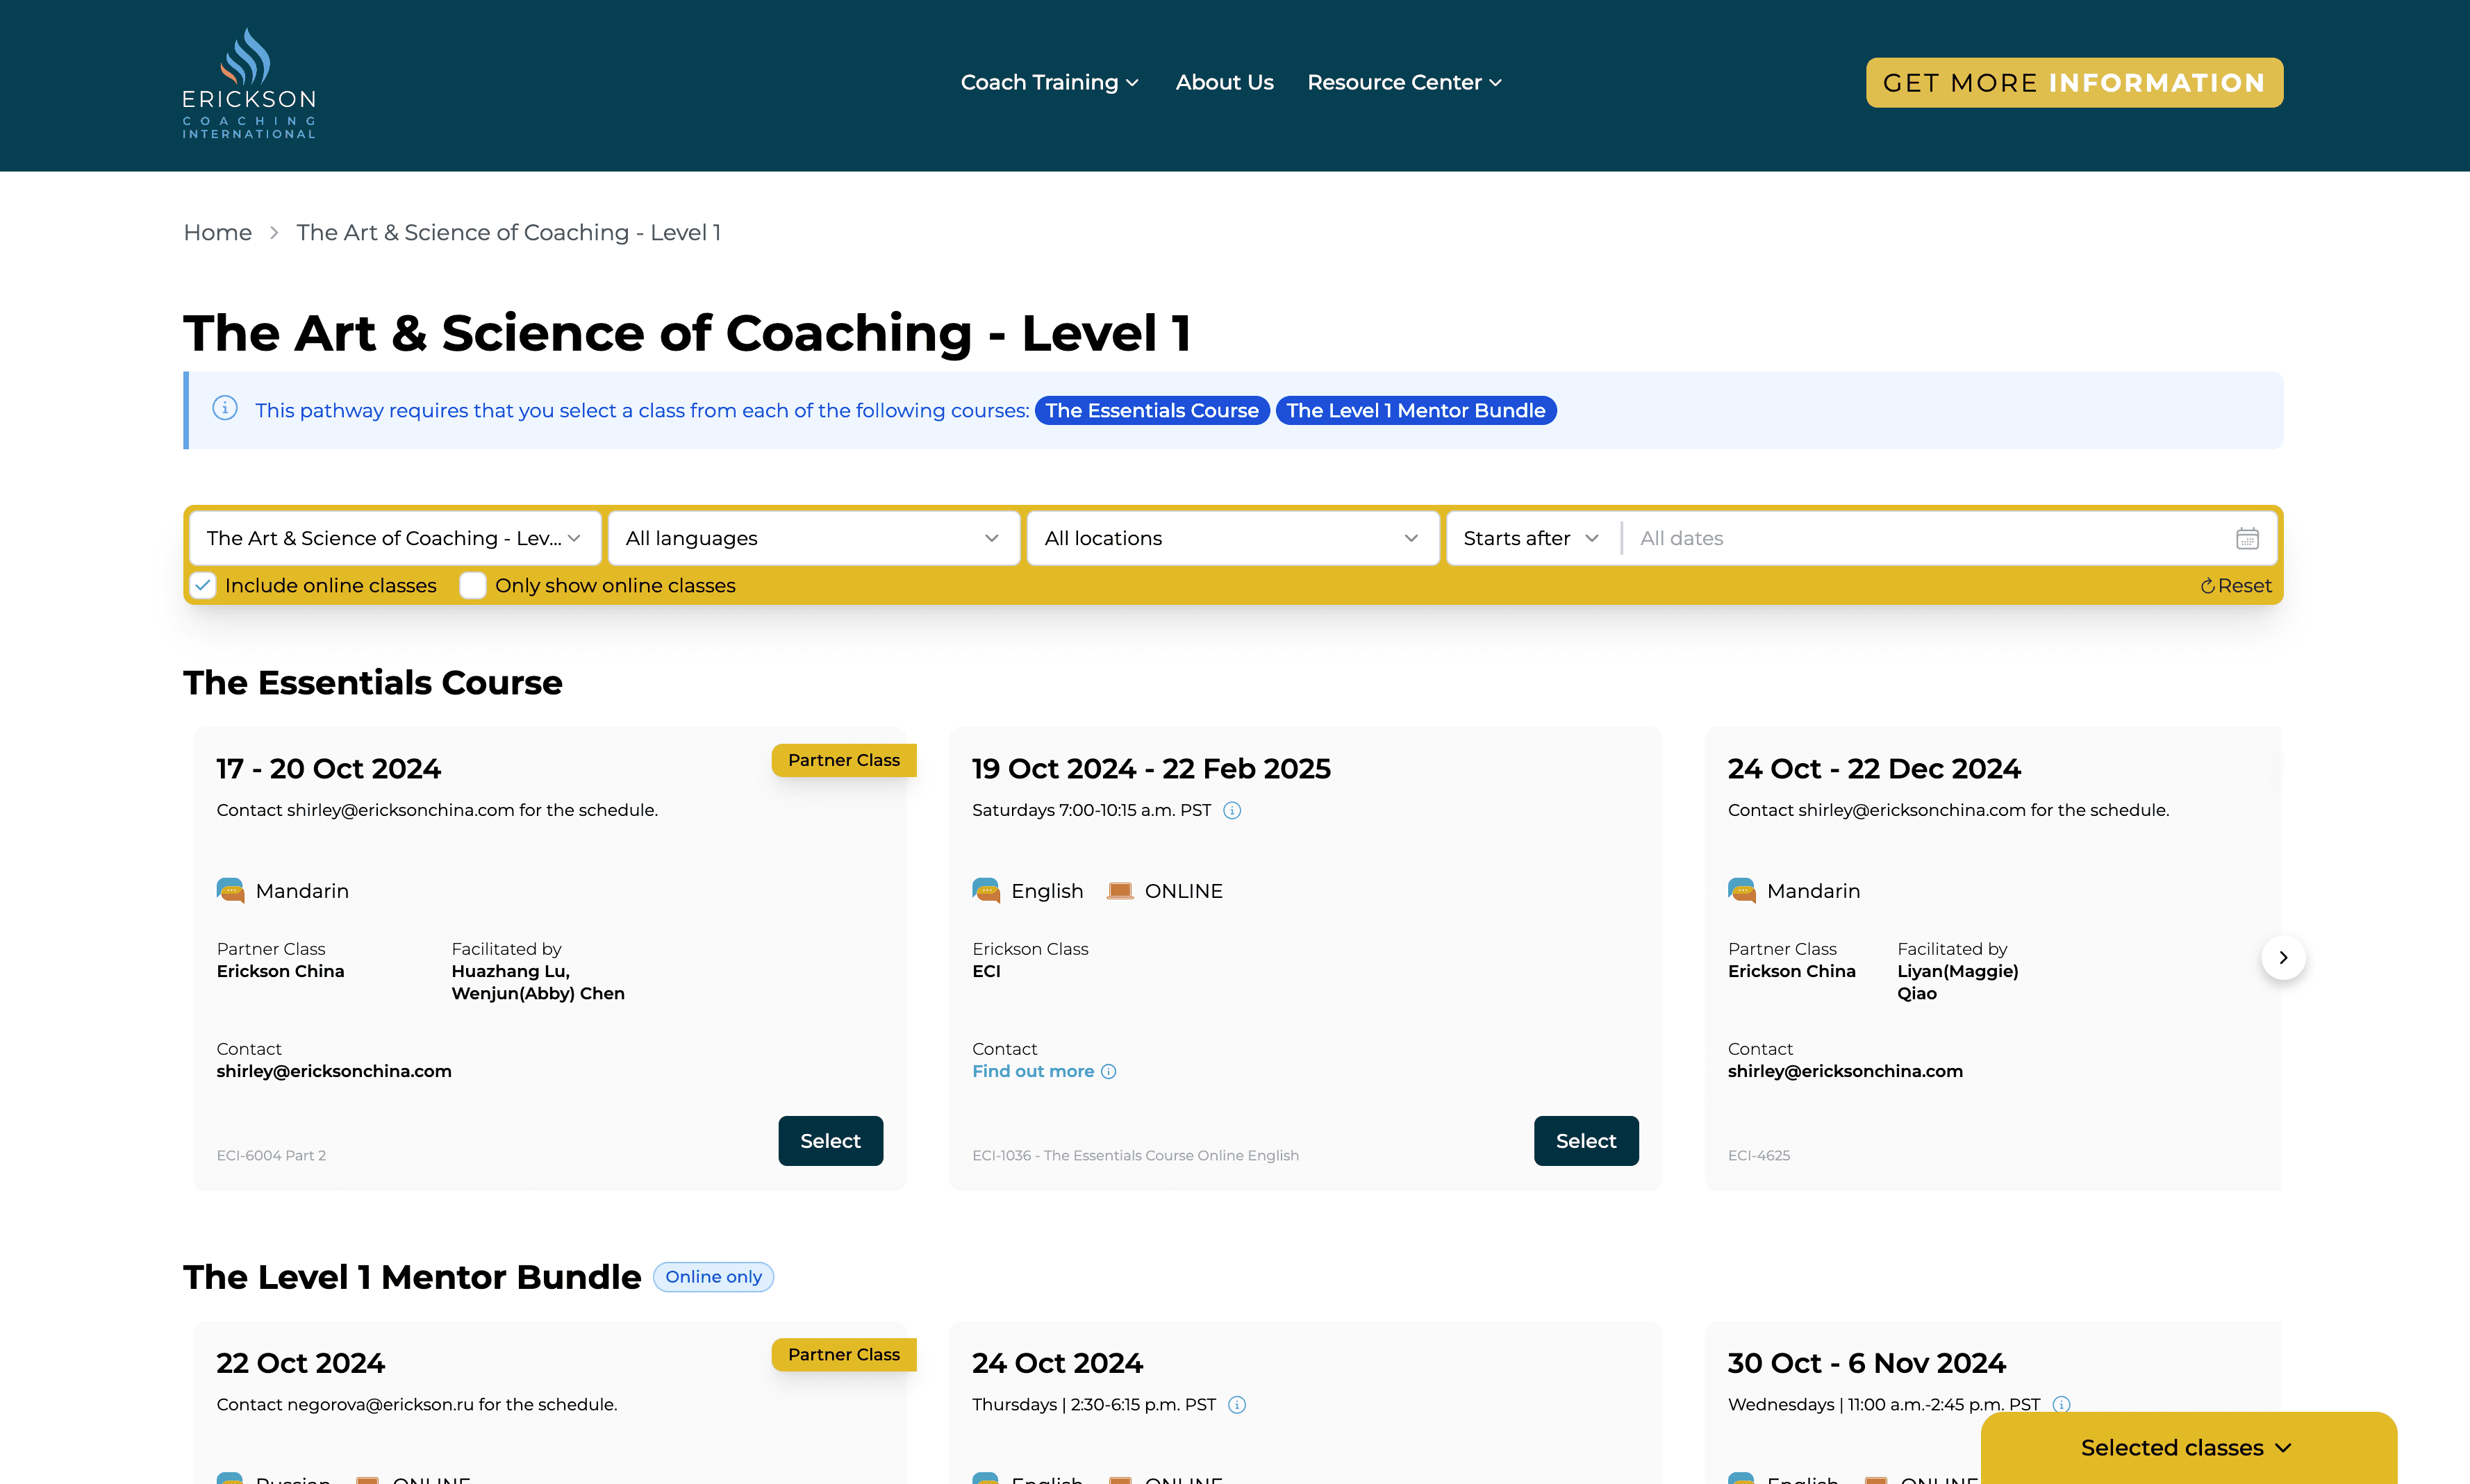Click the 24 Oct 2024 heading

tap(1057, 1363)
